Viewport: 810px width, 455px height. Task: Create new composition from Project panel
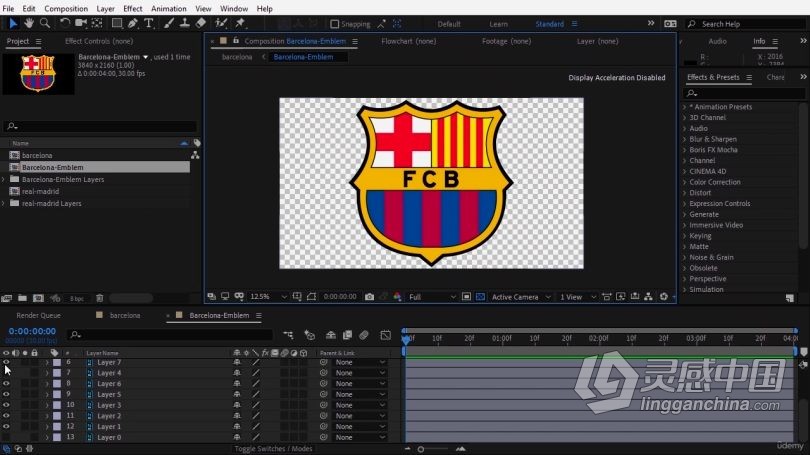pyautogui.click(x=38, y=299)
